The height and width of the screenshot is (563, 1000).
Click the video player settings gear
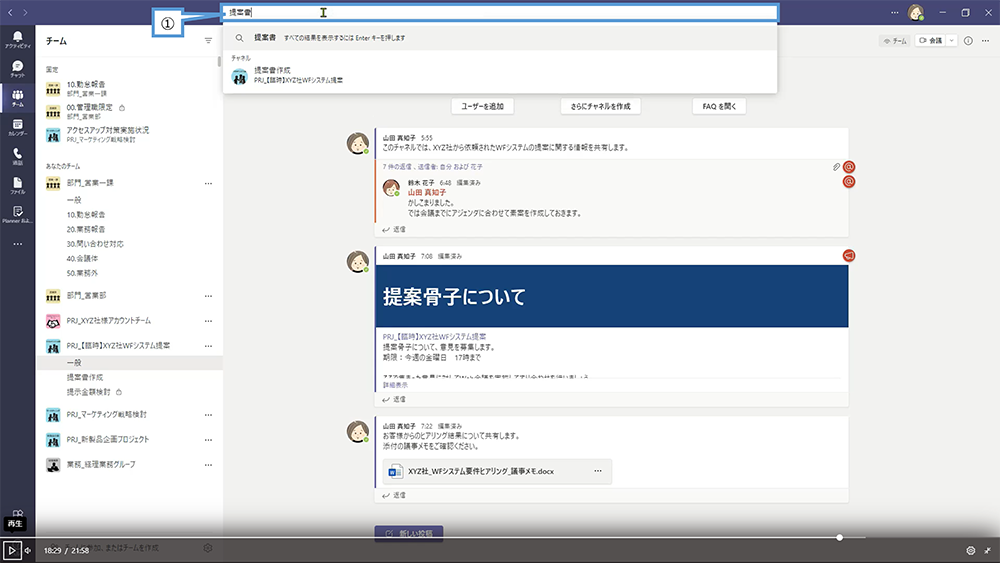pos(971,550)
